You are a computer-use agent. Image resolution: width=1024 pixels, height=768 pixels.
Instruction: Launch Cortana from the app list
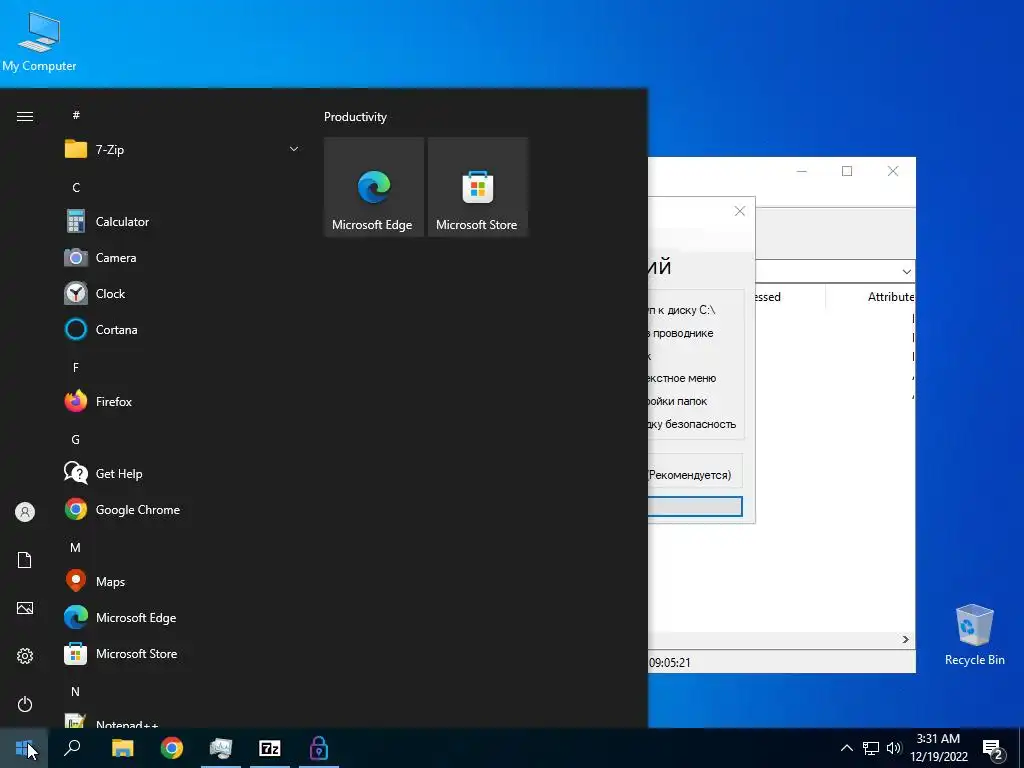pos(183,329)
